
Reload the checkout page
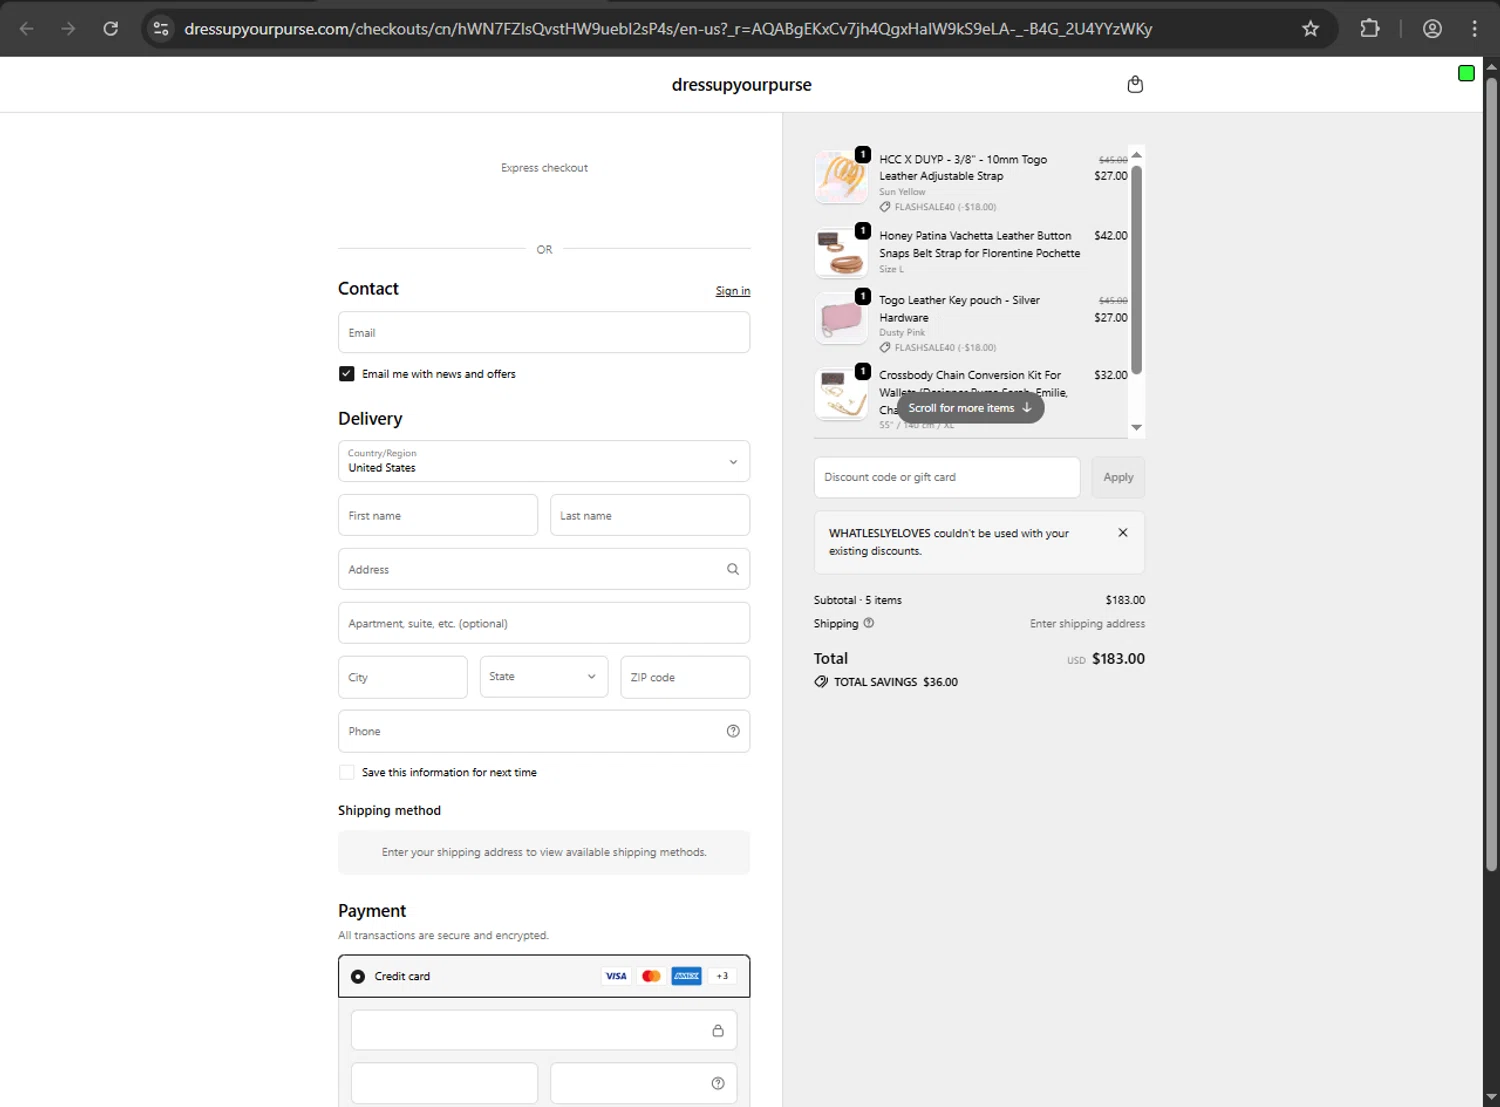(111, 29)
